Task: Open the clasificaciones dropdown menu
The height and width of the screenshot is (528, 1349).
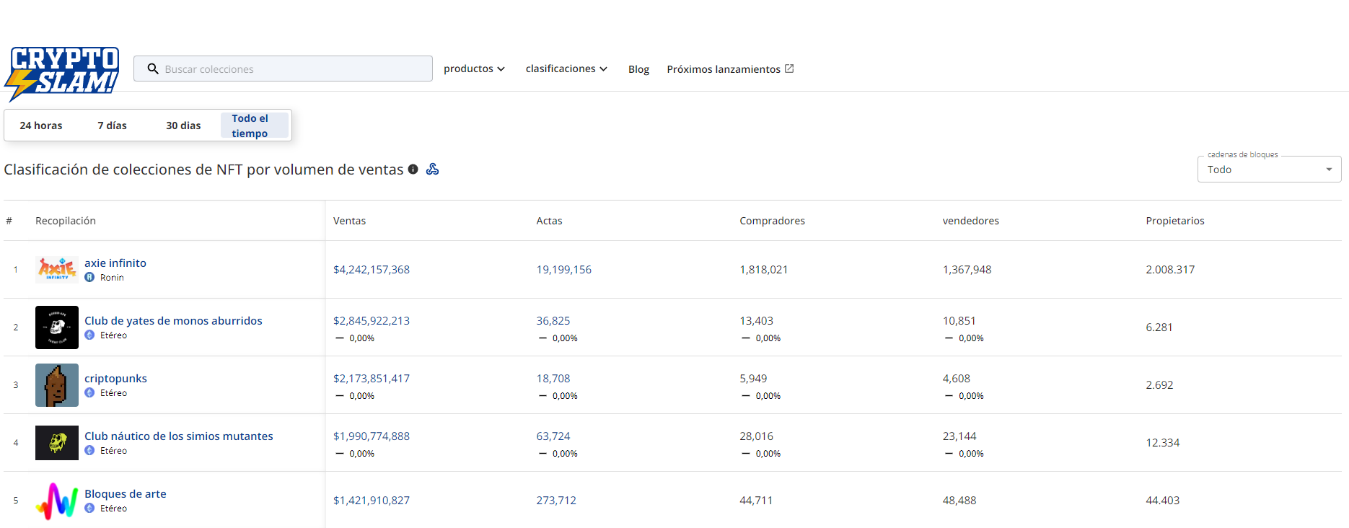Action: [x=566, y=69]
